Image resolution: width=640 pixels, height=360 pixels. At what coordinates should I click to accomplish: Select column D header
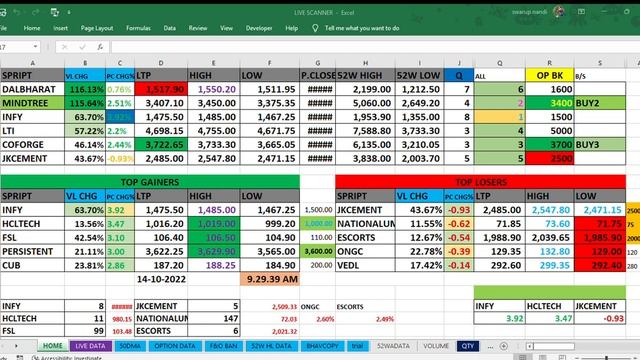pyautogui.click(x=161, y=63)
